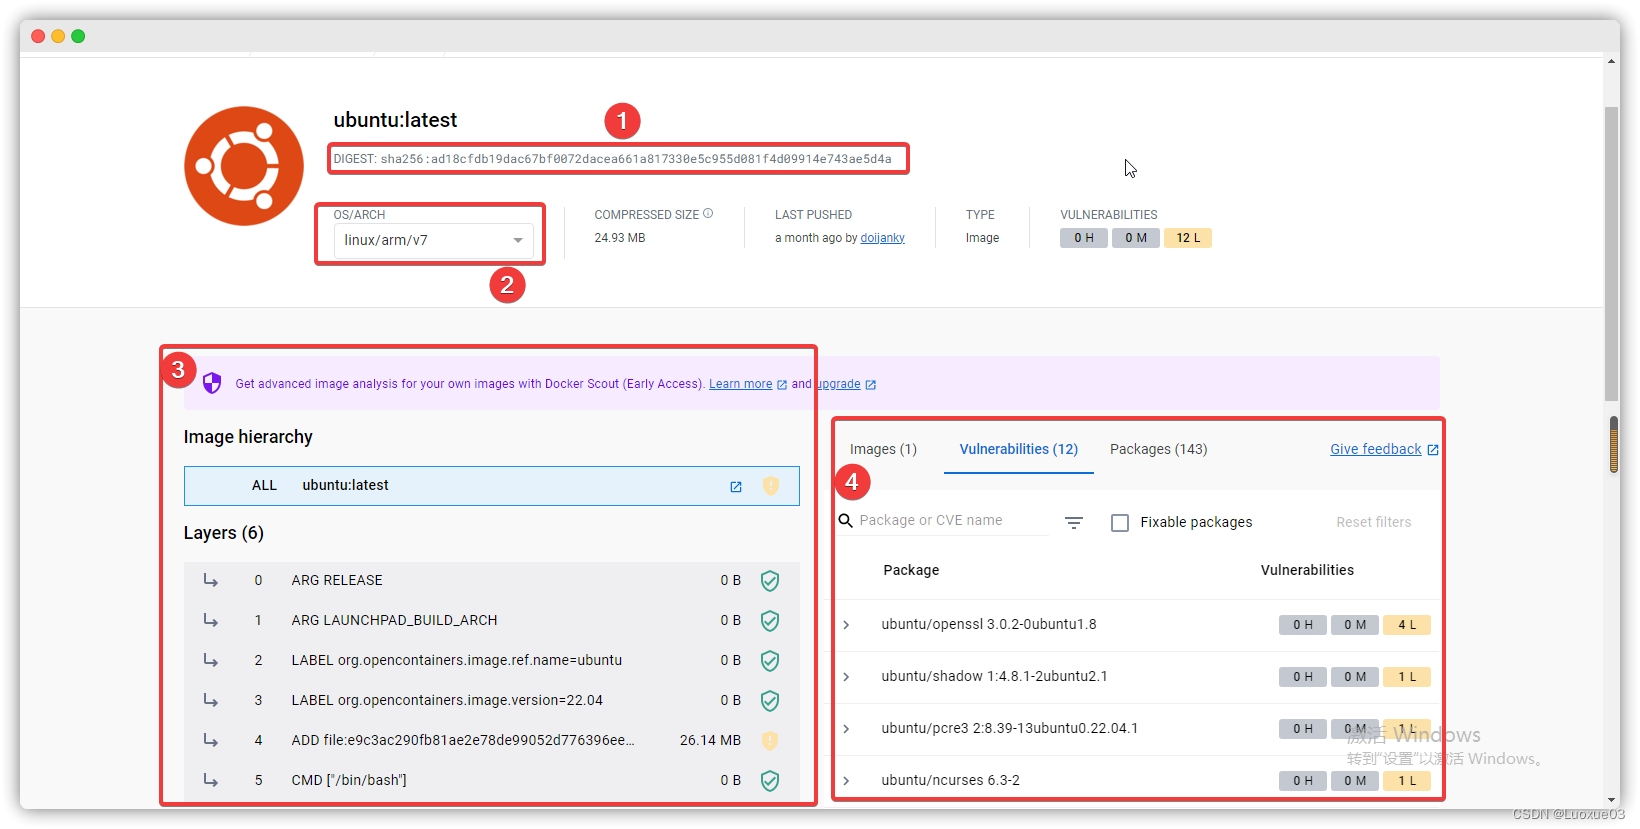Open the Give feedback link
1640x829 pixels.
[x=1375, y=450]
